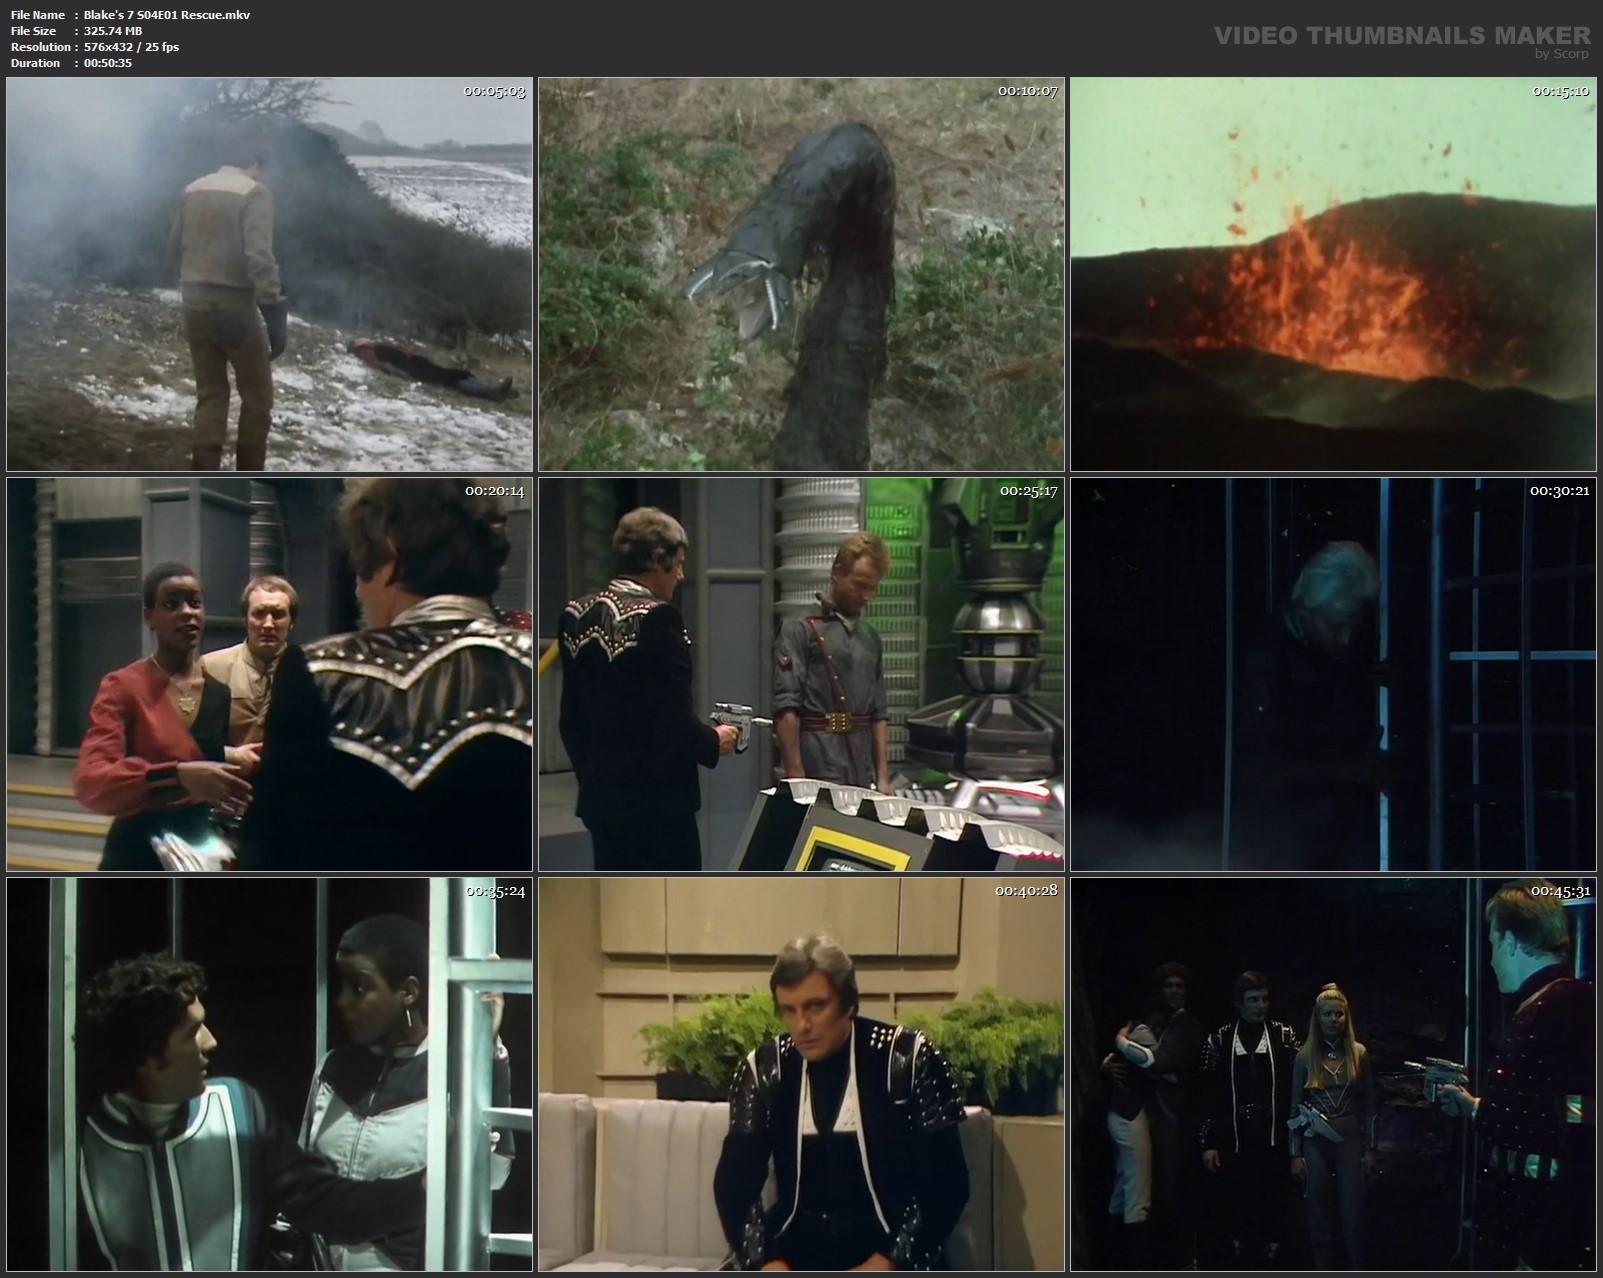Click the 00:25:17 timestamp label
Viewport: 1603px width, 1278px height.
click(x=1027, y=491)
